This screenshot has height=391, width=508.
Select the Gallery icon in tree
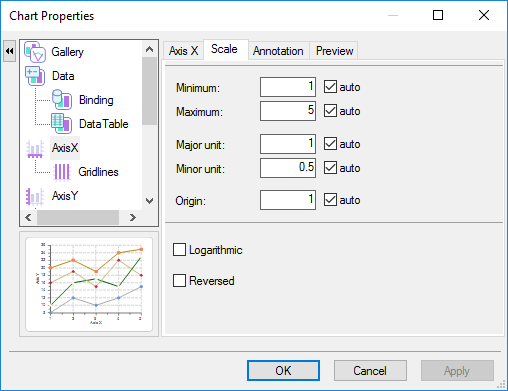point(35,52)
